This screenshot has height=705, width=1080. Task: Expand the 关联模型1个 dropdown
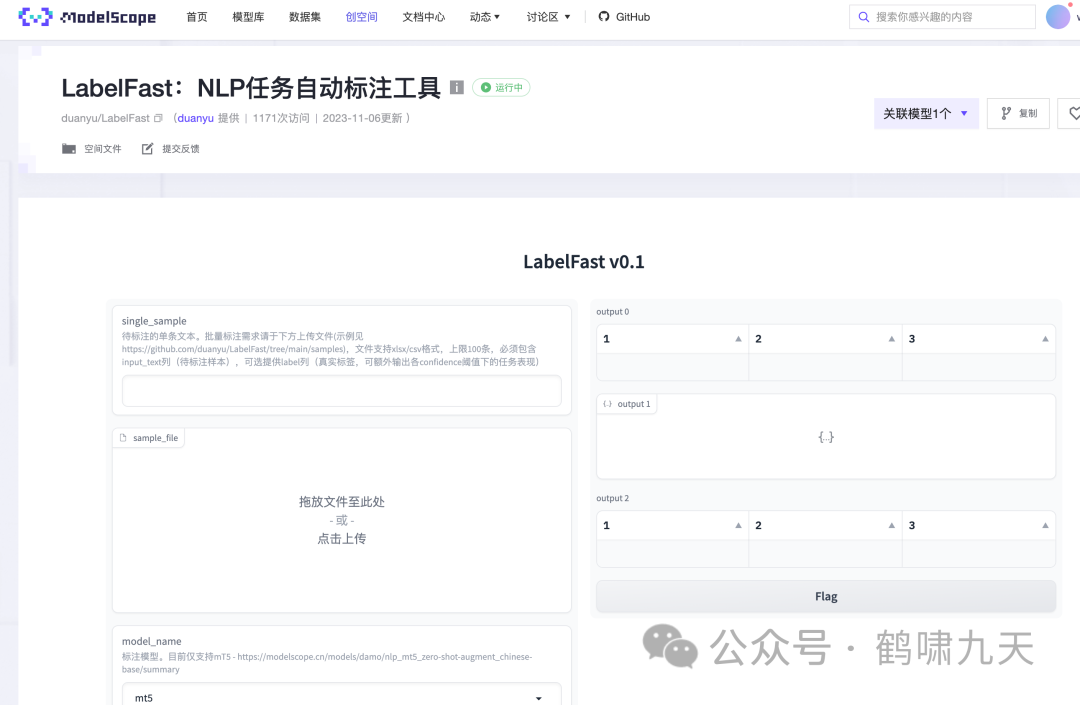point(926,114)
